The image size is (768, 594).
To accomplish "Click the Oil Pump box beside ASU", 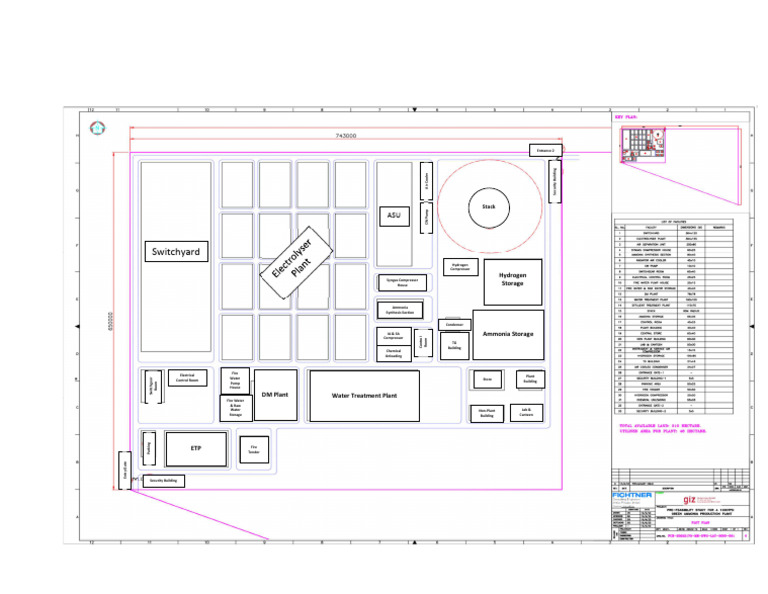I will pos(427,218).
